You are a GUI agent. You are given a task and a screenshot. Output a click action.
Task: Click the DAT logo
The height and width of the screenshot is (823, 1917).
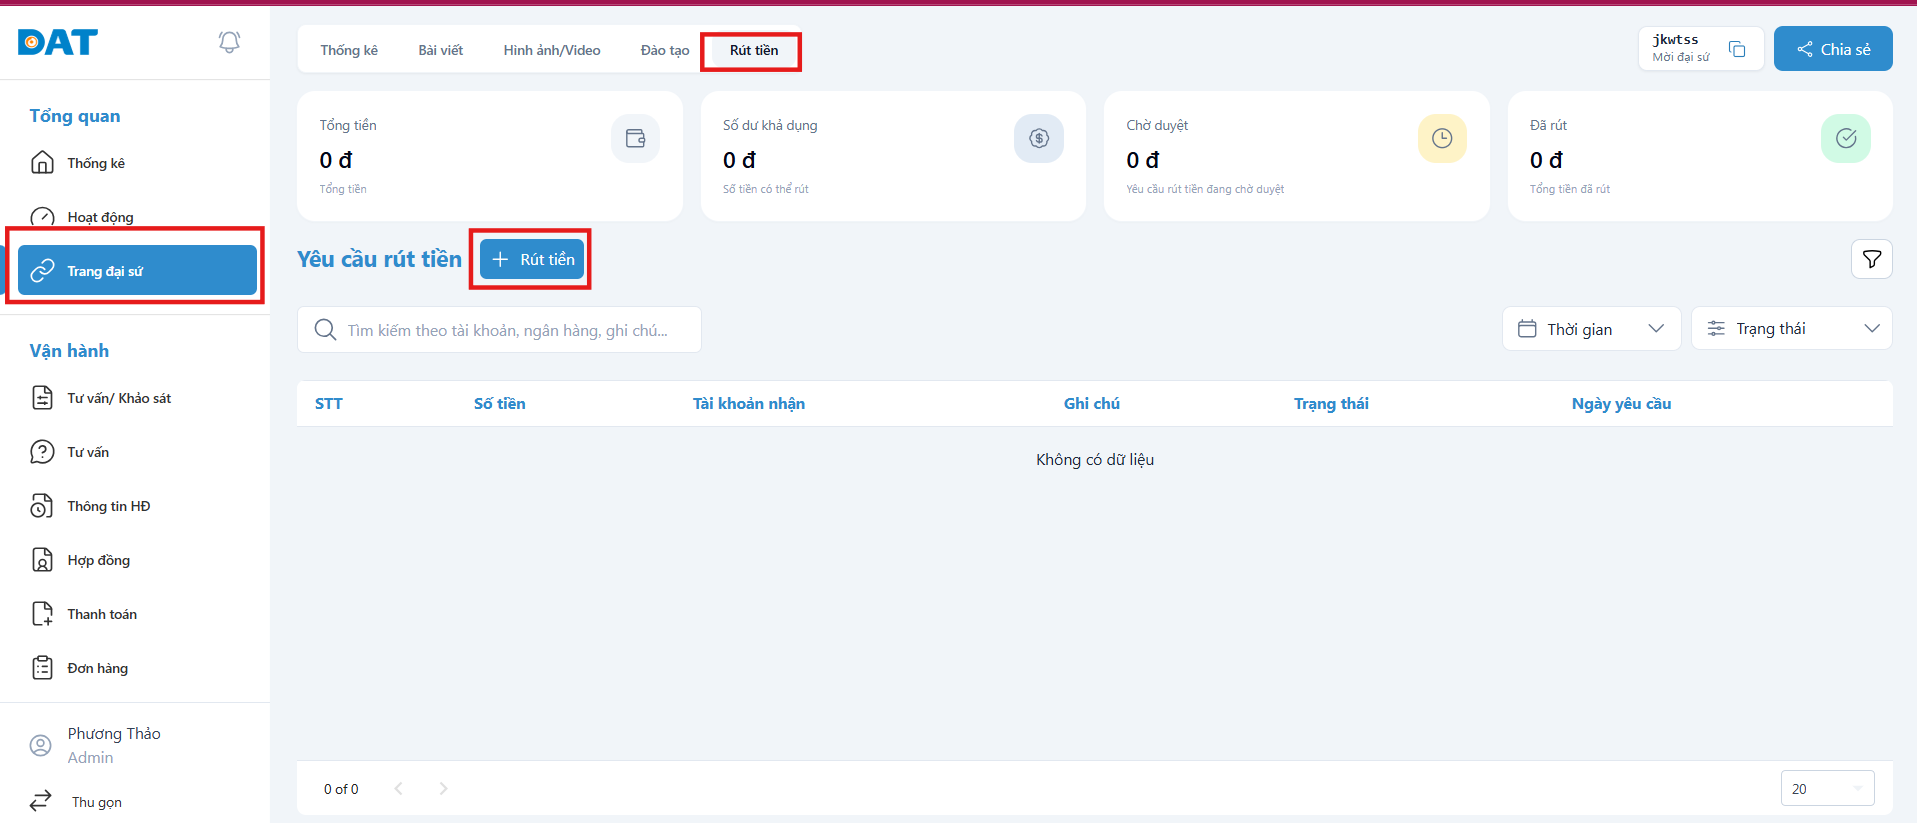coord(58,42)
